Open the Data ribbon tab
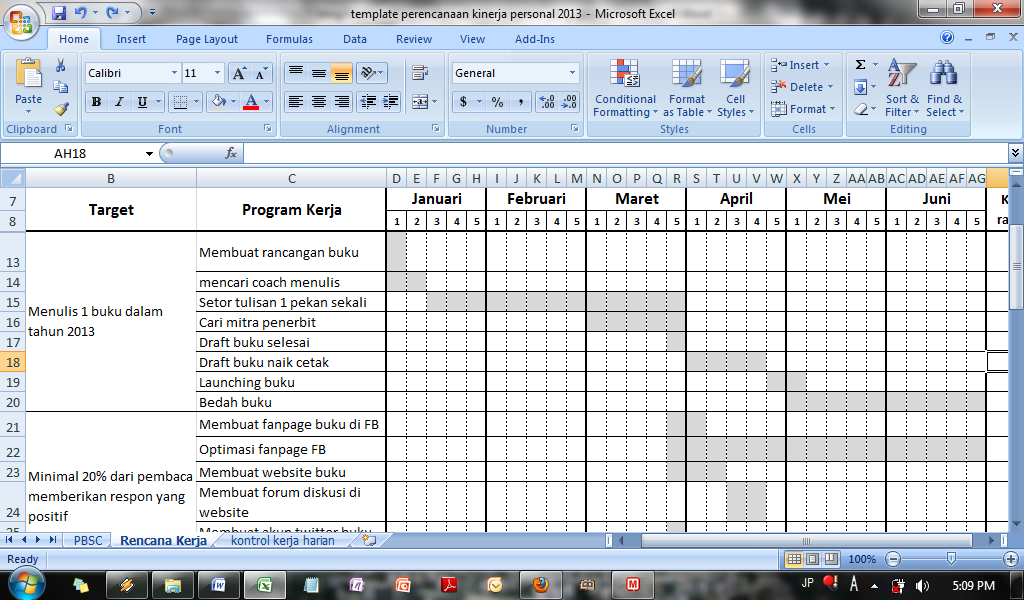 click(355, 39)
